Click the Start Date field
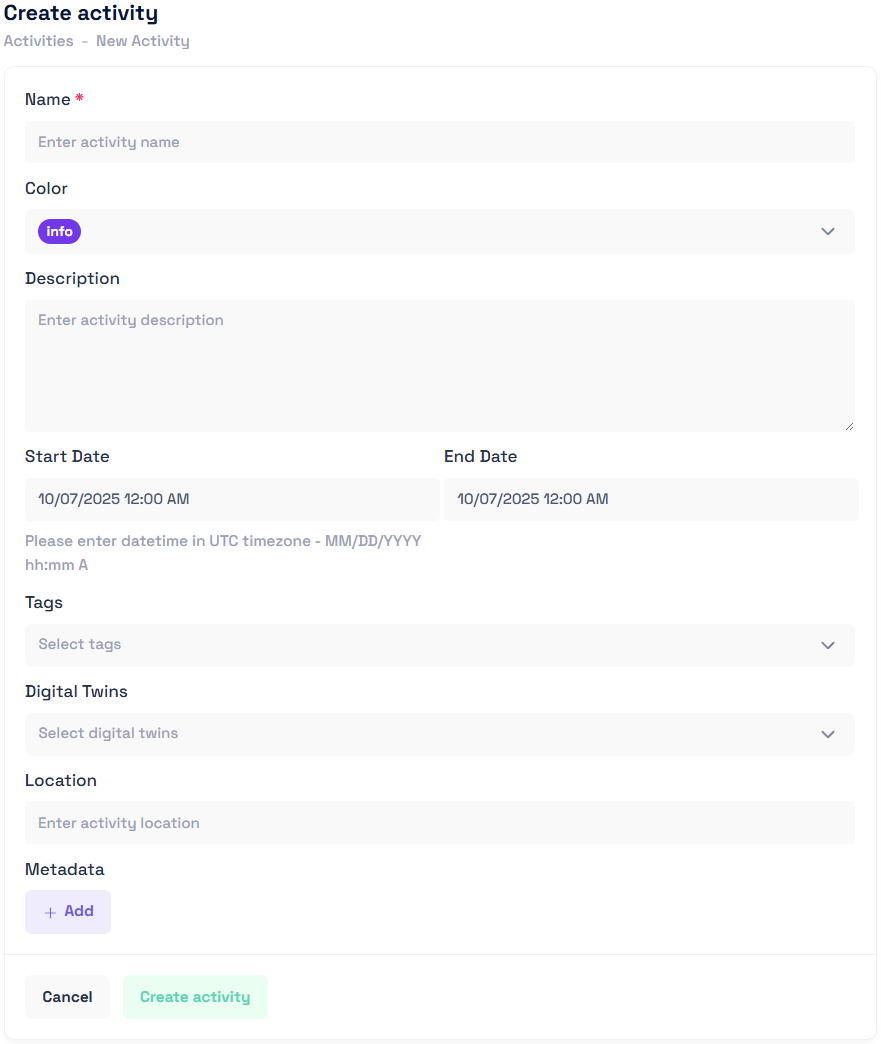The image size is (881, 1044). (232, 499)
